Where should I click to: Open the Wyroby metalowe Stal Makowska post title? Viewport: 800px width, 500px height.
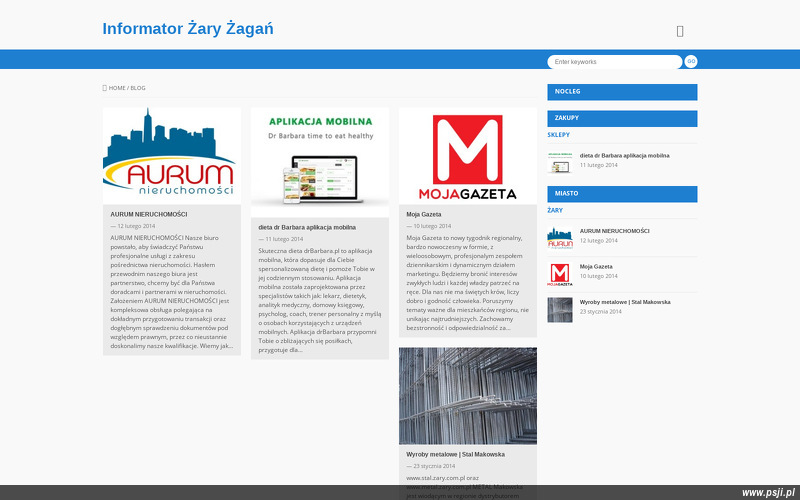click(x=455, y=454)
